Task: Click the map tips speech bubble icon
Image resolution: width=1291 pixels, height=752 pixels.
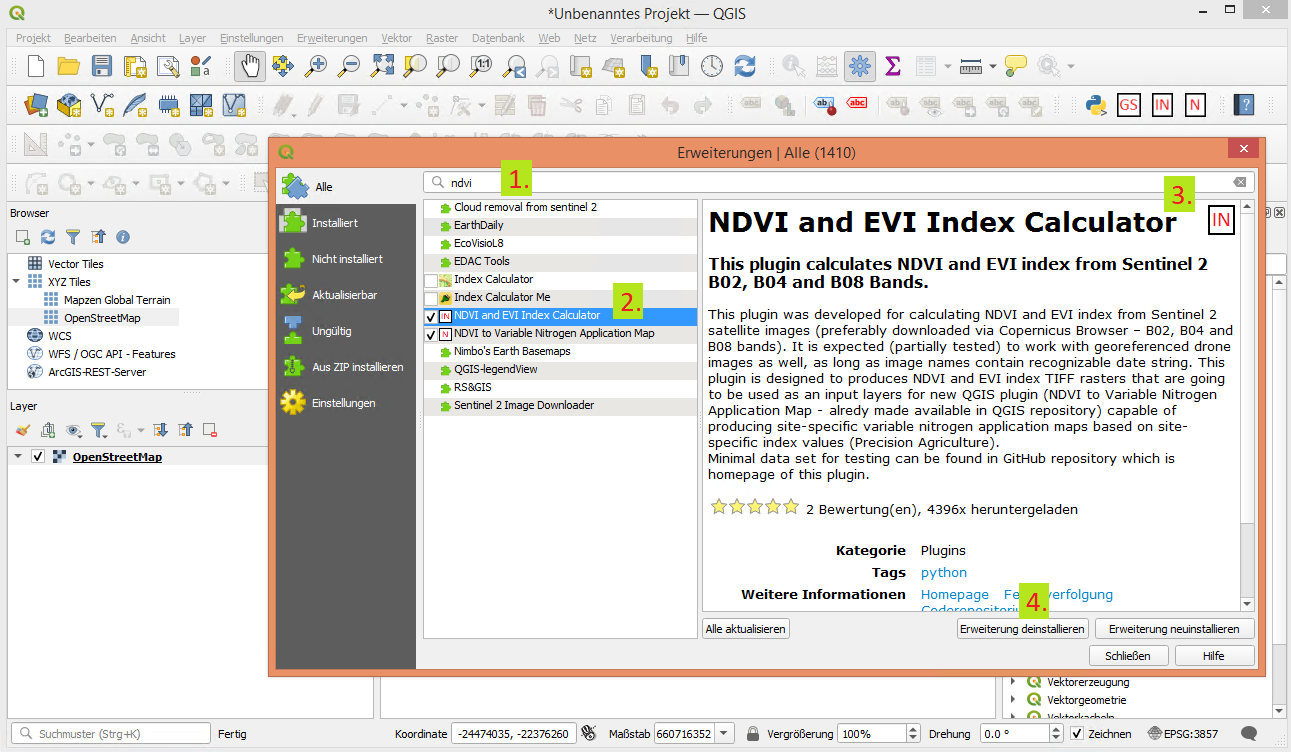Action: [1016, 67]
